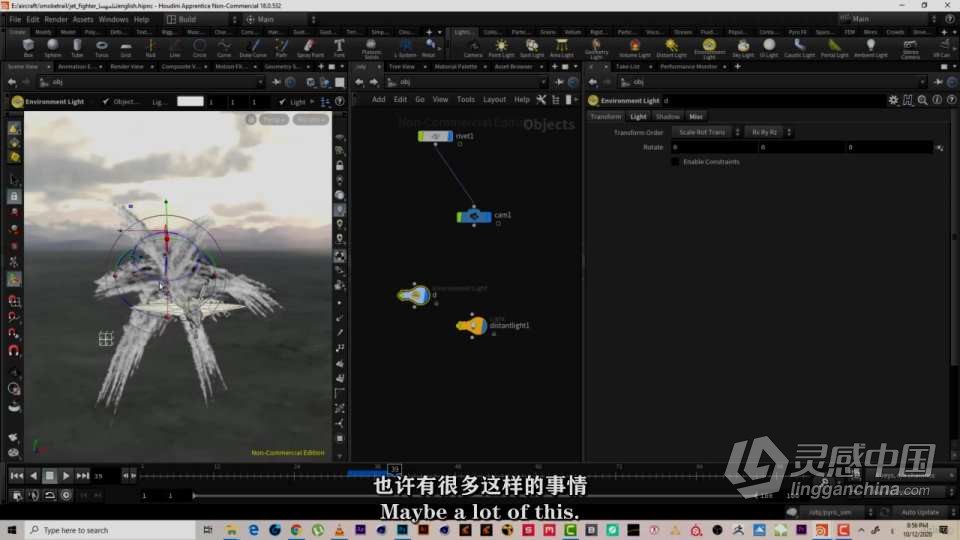Select the Spray Paint shelf tool

310,47
